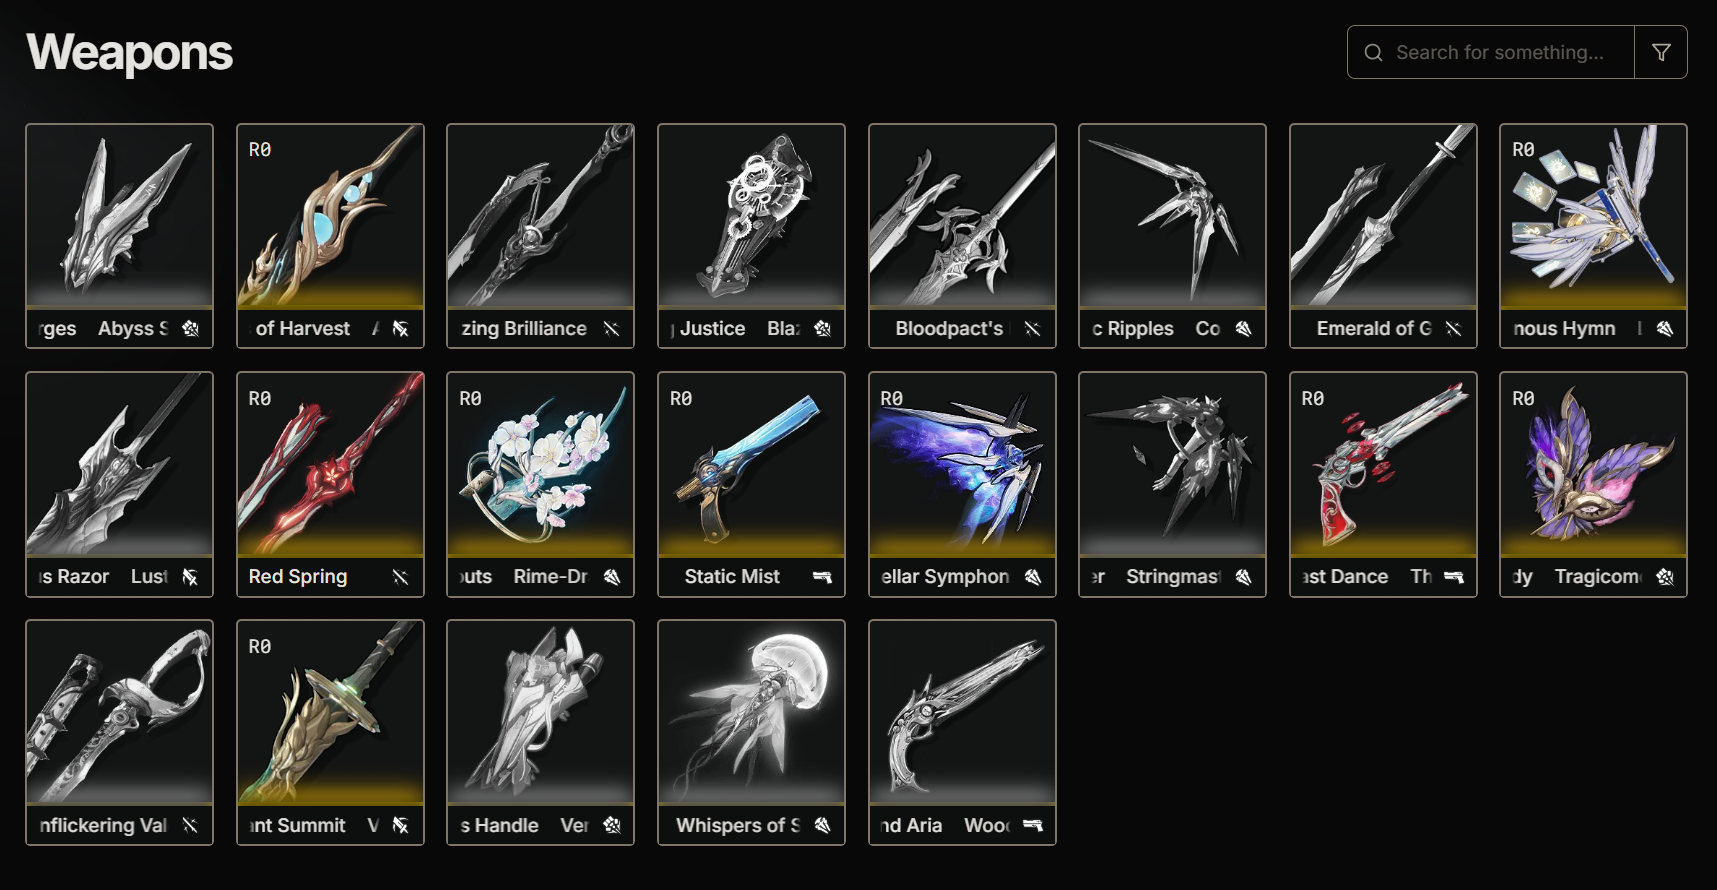This screenshot has width=1717, height=890.
Task: Click the gauntlet icon on Tragicomedy card
Action: pyautogui.click(x=1665, y=577)
